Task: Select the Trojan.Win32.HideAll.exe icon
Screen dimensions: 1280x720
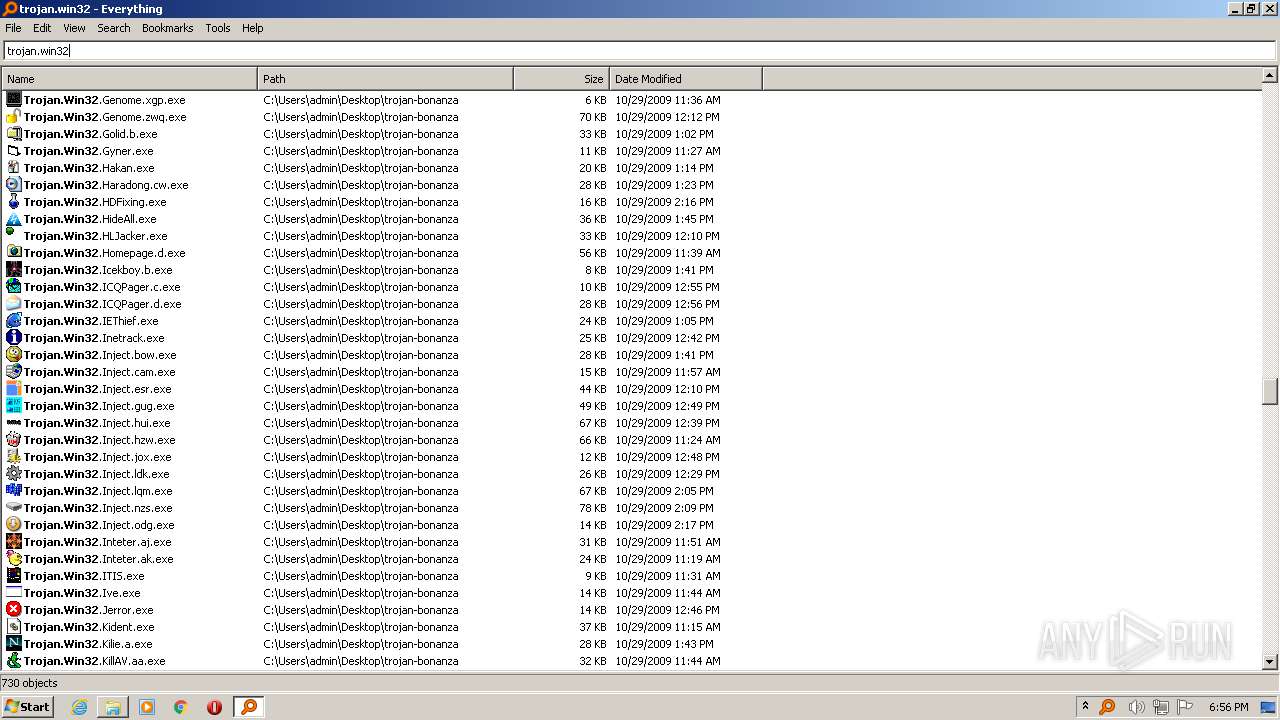Action: pos(14,219)
